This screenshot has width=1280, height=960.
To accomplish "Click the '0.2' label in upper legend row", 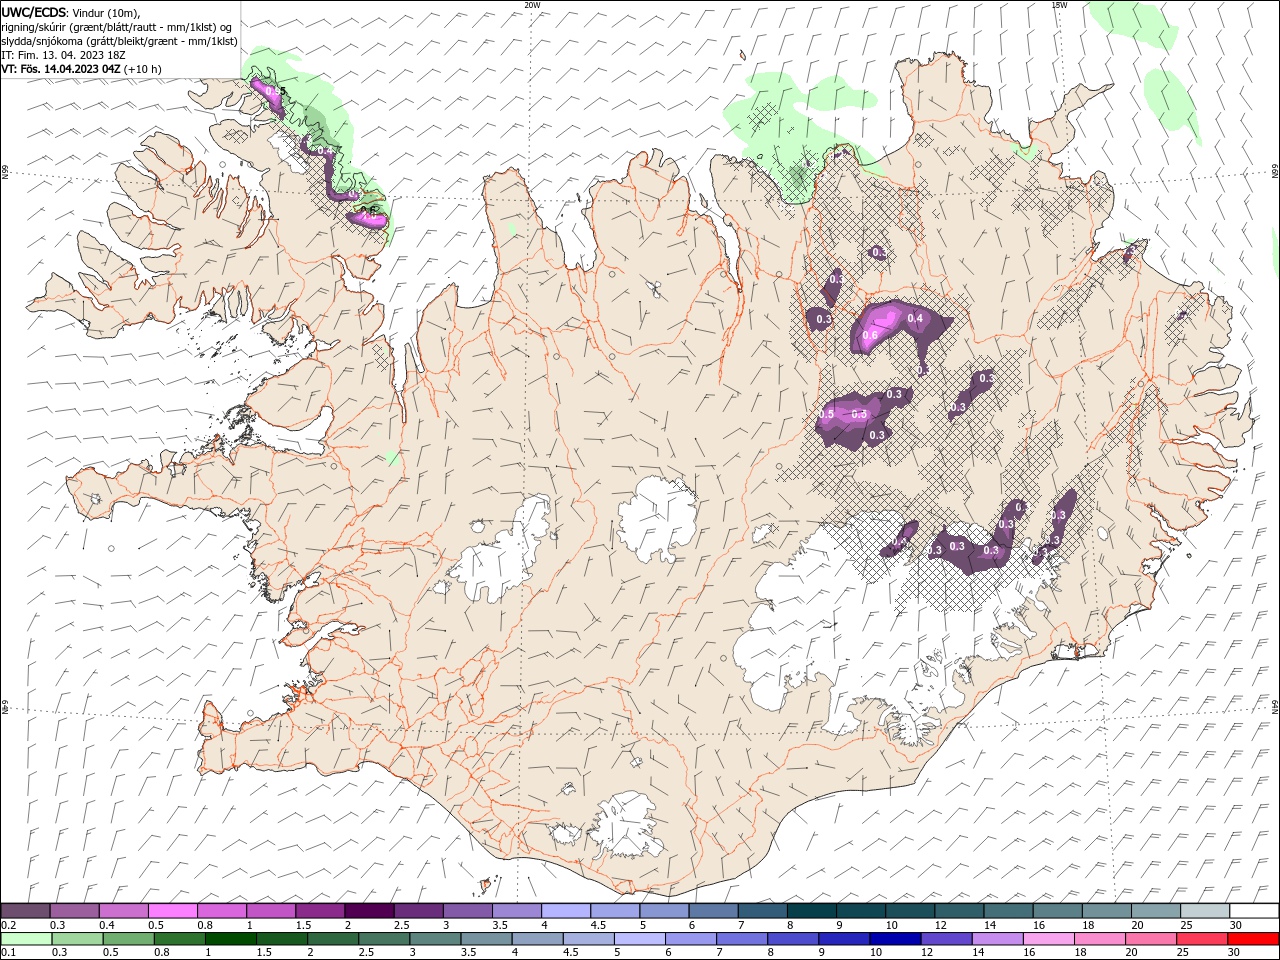I will click(8, 925).
